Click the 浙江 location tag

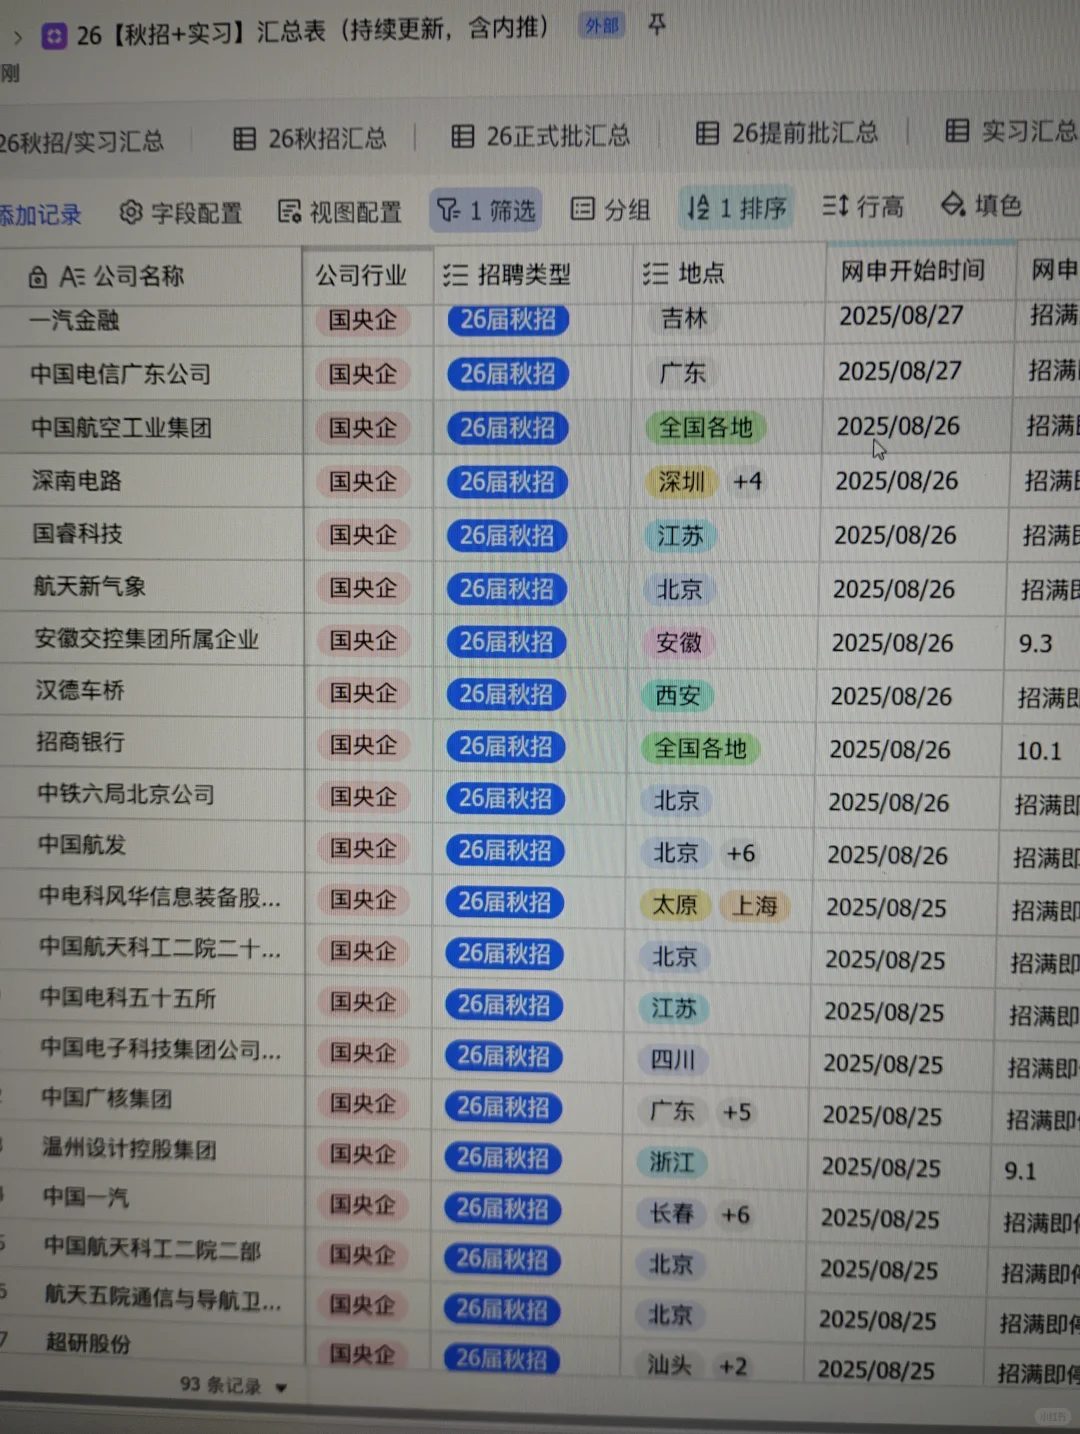(672, 1162)
